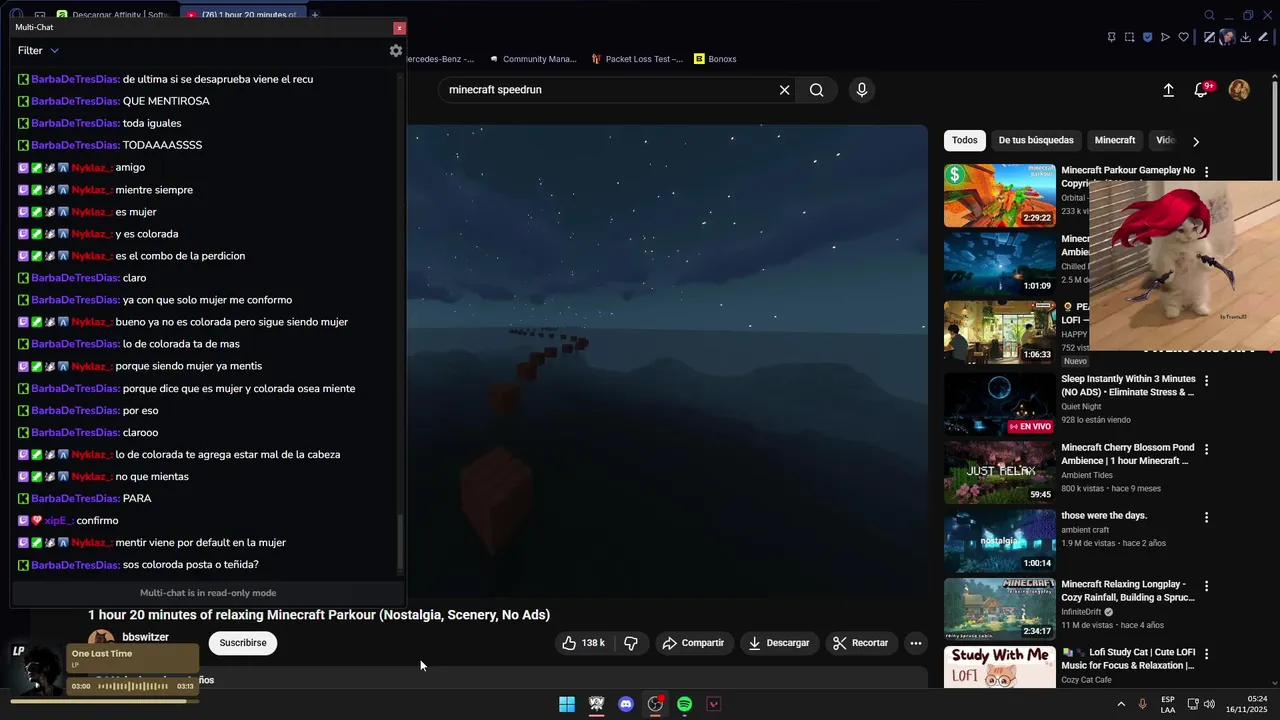Open those were the days video title
Image resolution: width=1280 pixels, height=720 pixels.
tap(1104, 516)
